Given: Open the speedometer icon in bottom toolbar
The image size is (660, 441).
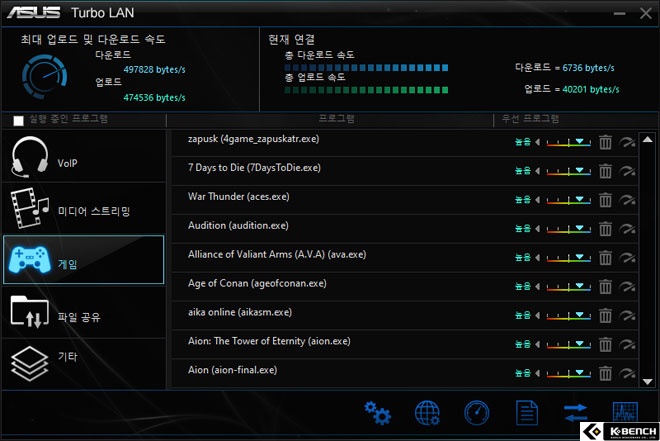Looking at the screenshot, I should 477,413.
